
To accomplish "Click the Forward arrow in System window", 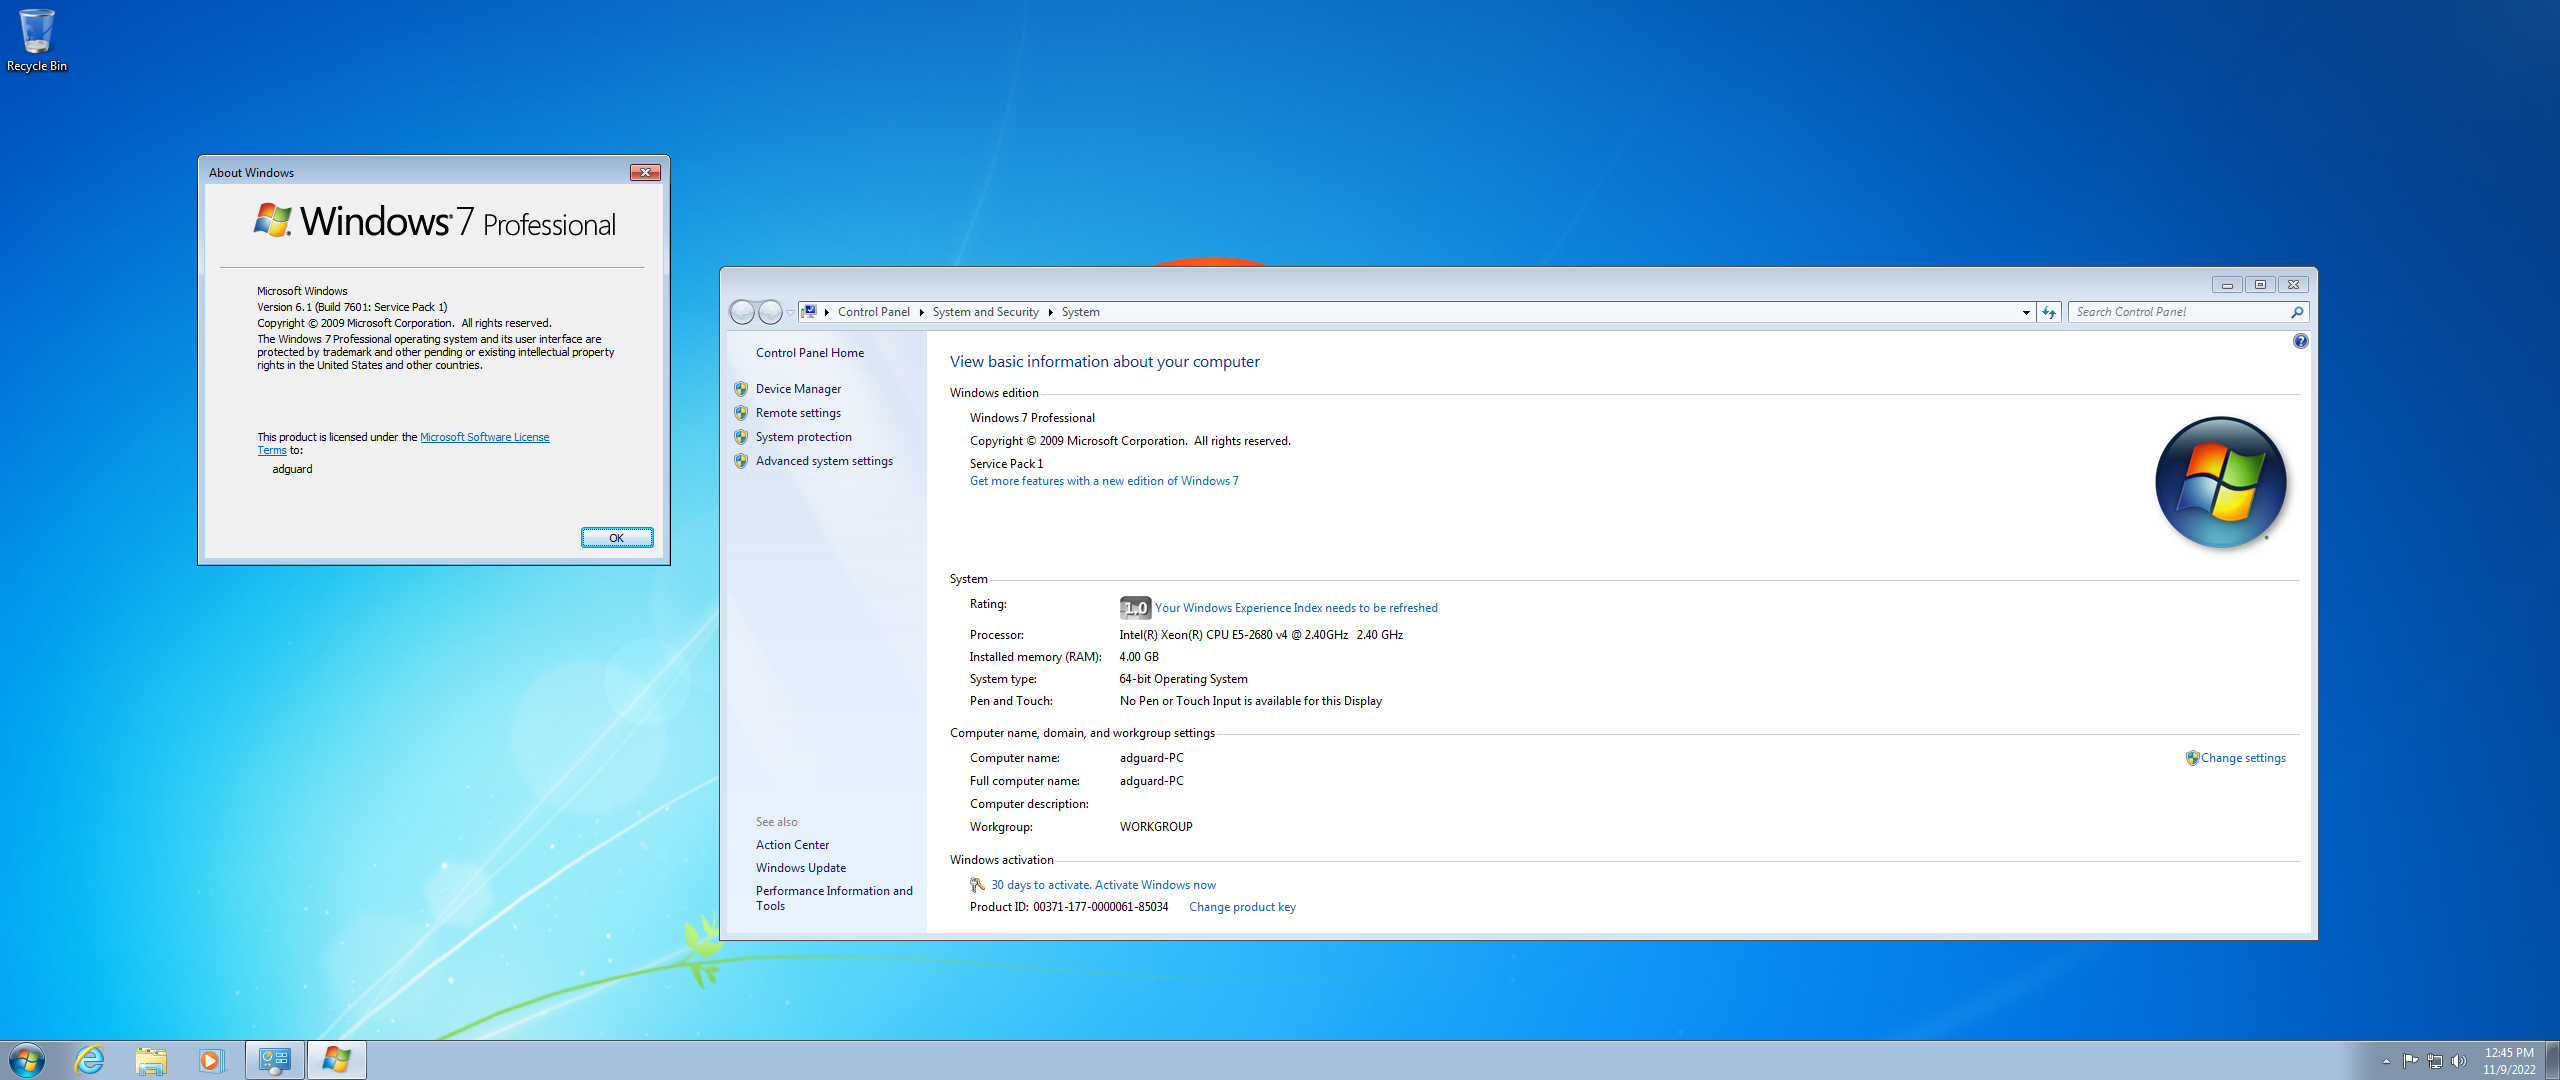I will click(770, 312).
